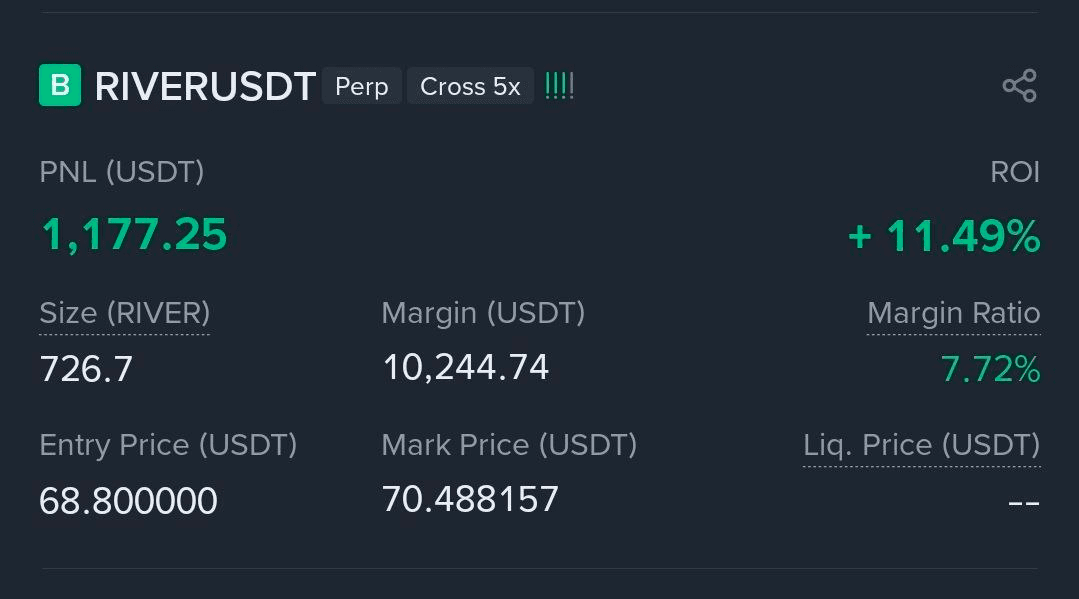The image size is (1079, 599).
Task: Click the Perp contract type badge
Action: tap(361, 86)
